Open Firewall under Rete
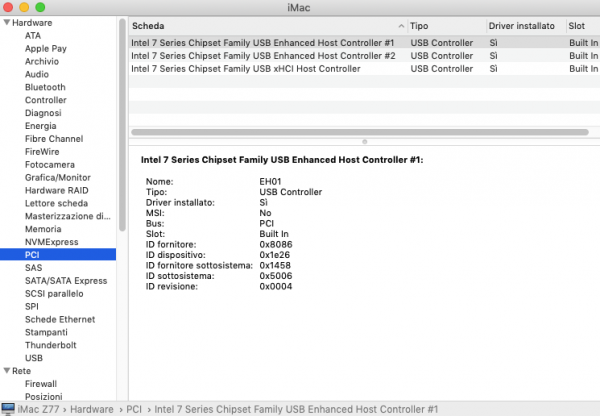600x416 pixels. click(41, 383)
